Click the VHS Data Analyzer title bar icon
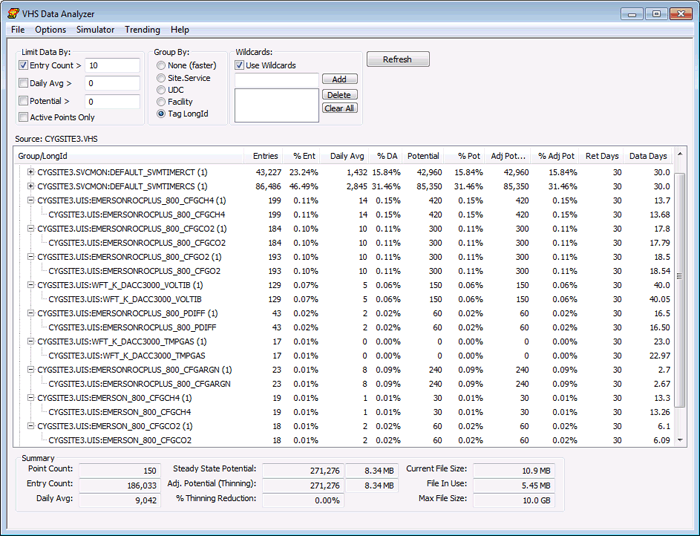The image size is (700, 536). [13, 14]
